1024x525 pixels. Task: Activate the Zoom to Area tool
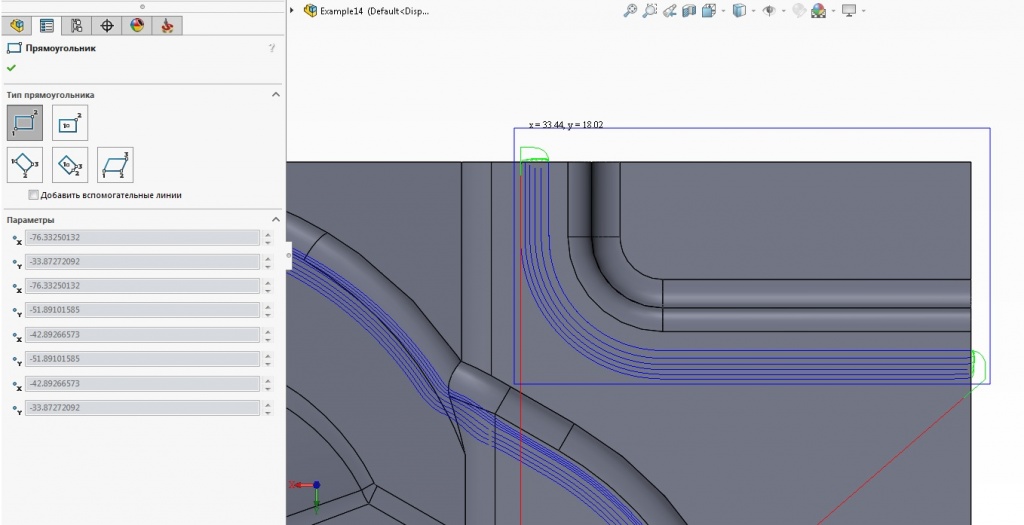click(x=650, y=10)
